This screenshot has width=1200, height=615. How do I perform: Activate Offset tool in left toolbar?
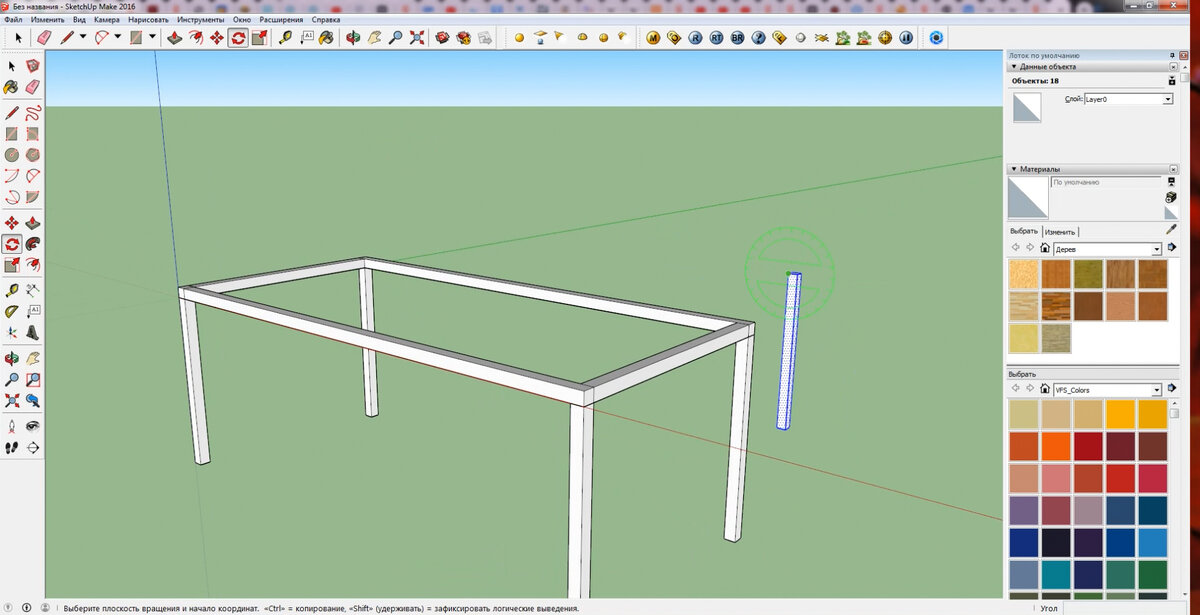pyautogui.click(x=33, y=265)
